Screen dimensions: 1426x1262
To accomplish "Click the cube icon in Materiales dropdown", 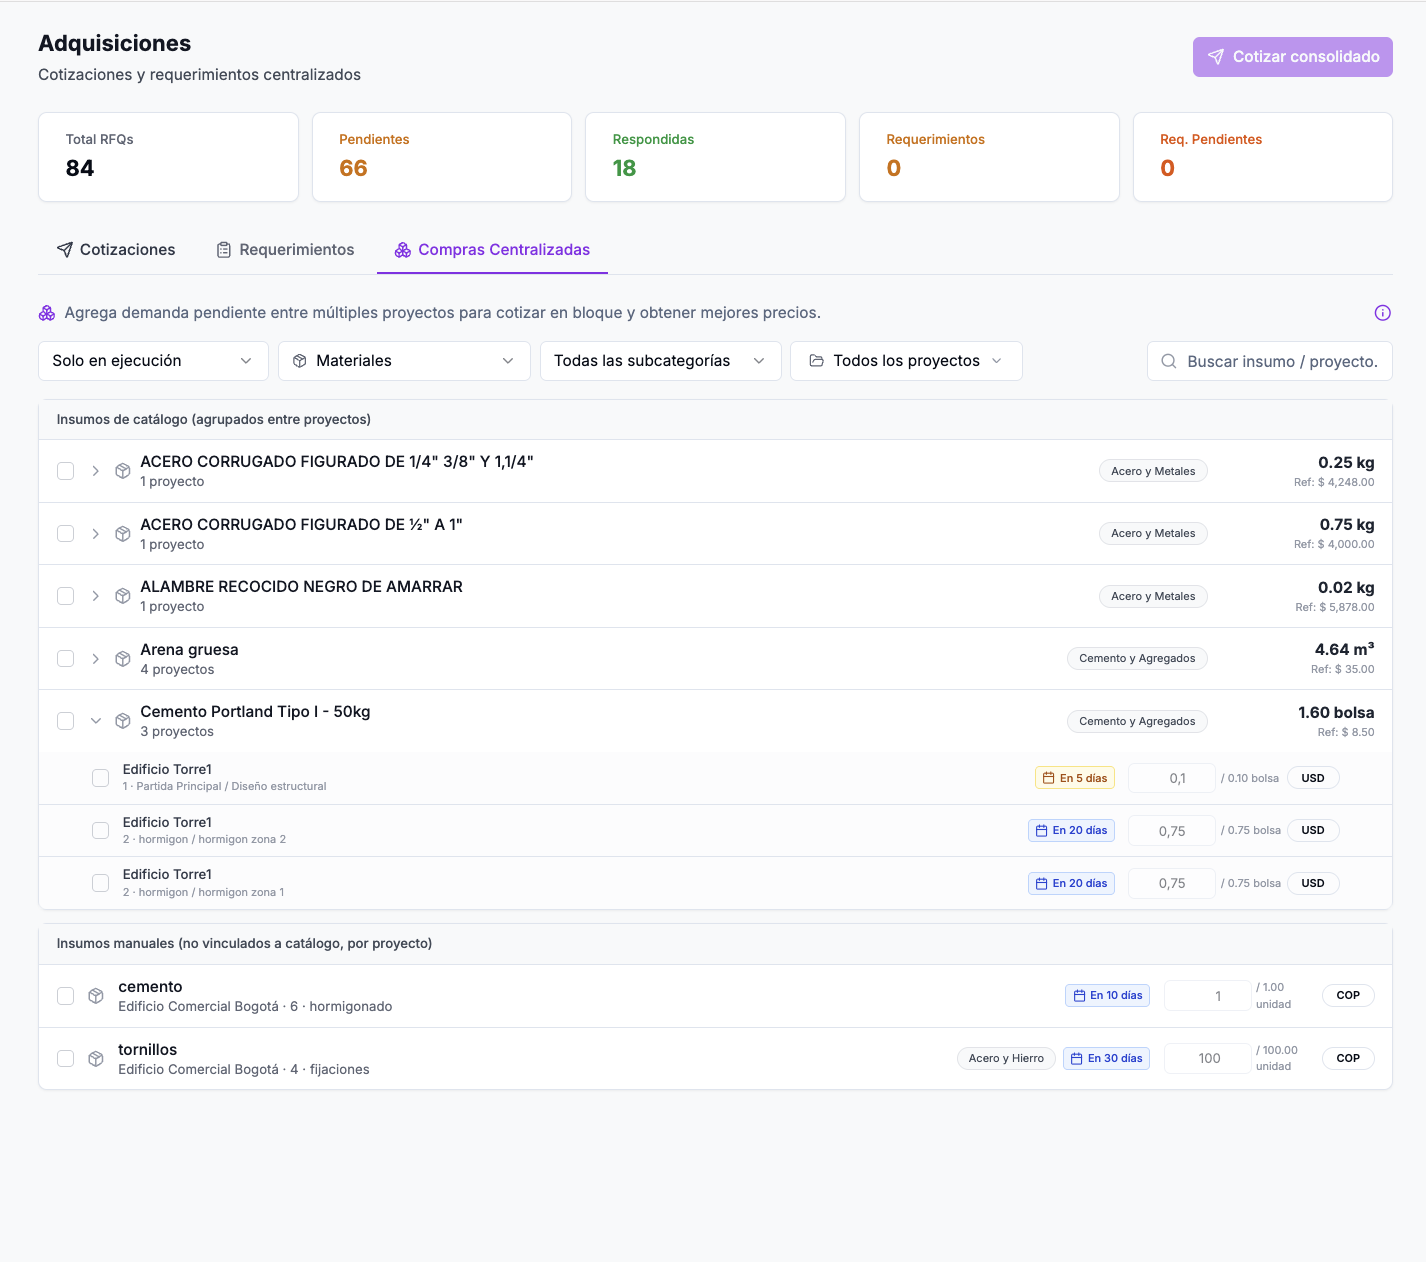I will 300,361.
